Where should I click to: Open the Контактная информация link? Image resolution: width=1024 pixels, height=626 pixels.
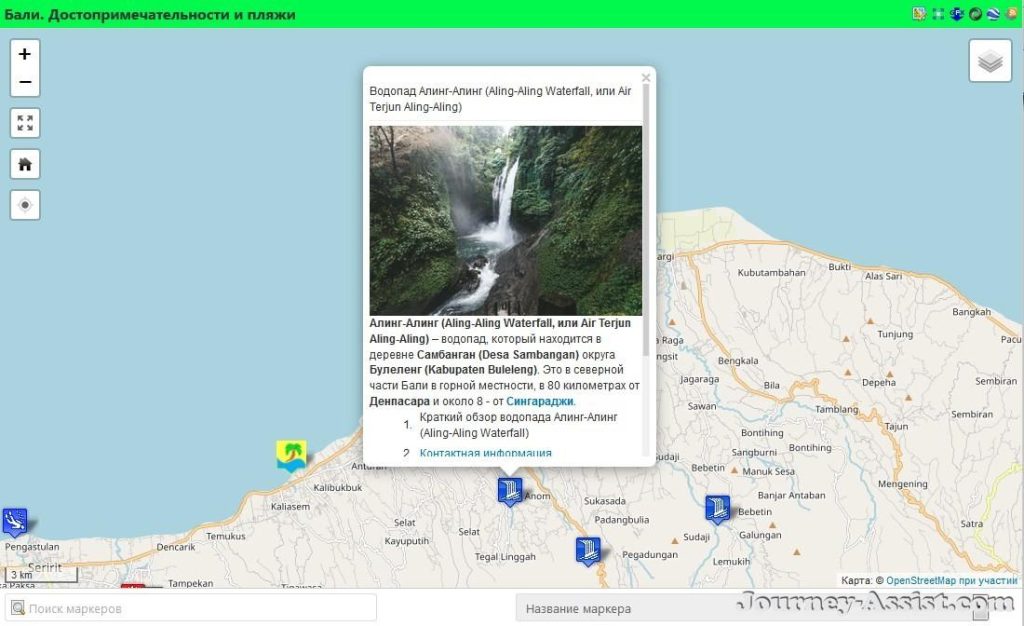pos(485,452)
